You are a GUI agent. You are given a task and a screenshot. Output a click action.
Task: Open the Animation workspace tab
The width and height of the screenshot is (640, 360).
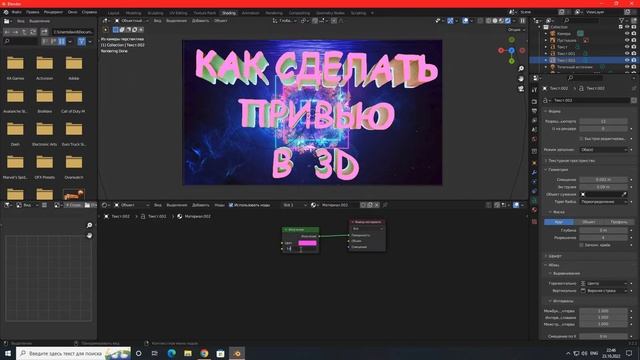pyautogui.click(x=250, y=13)
